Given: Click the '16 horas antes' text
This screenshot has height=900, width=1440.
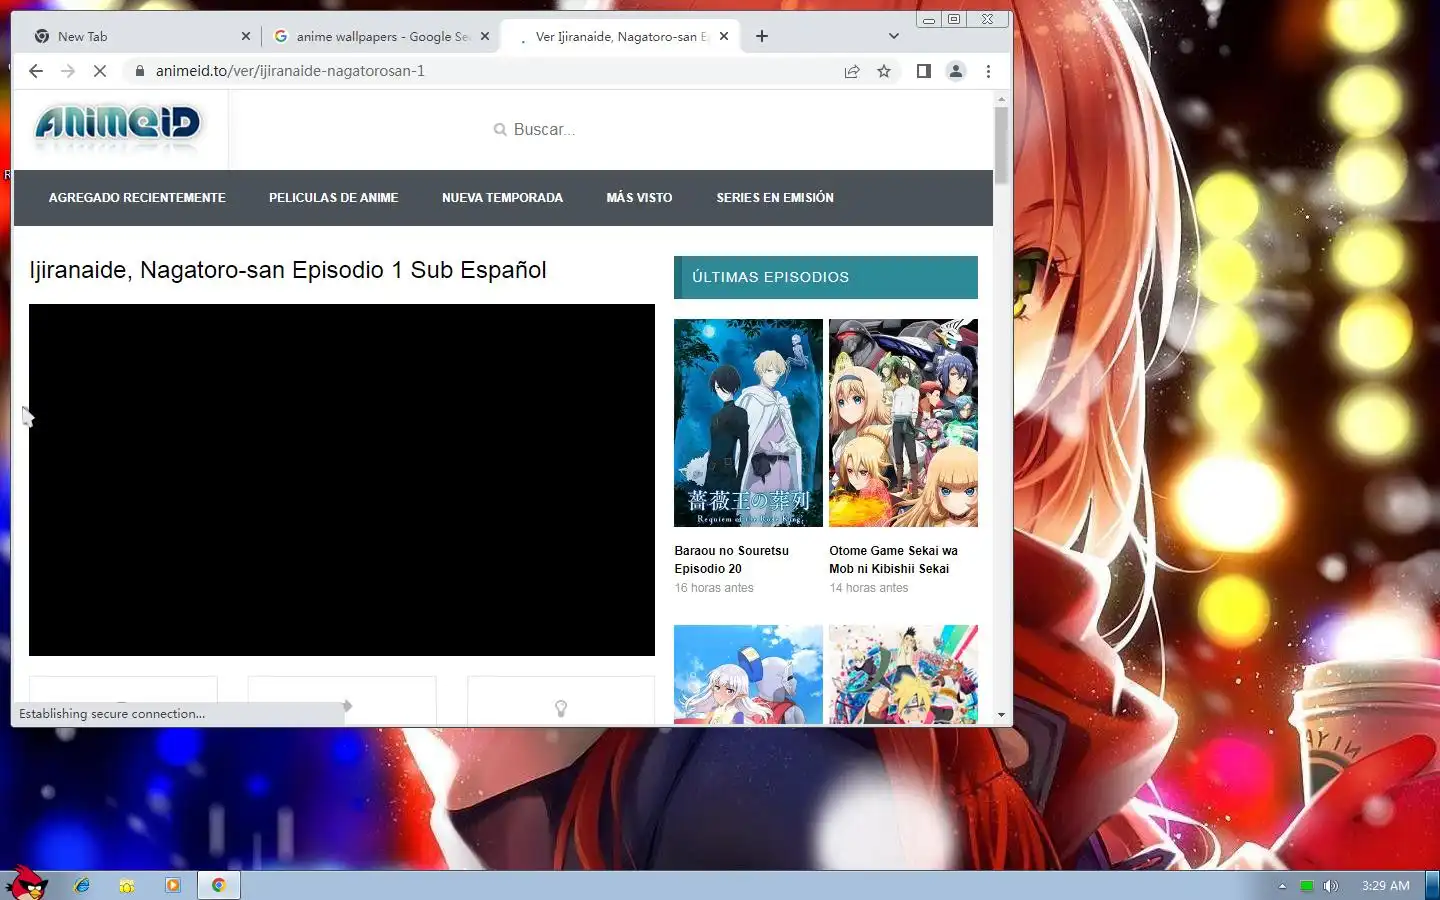Looking at the screenshot, I should tap(714, 588).
